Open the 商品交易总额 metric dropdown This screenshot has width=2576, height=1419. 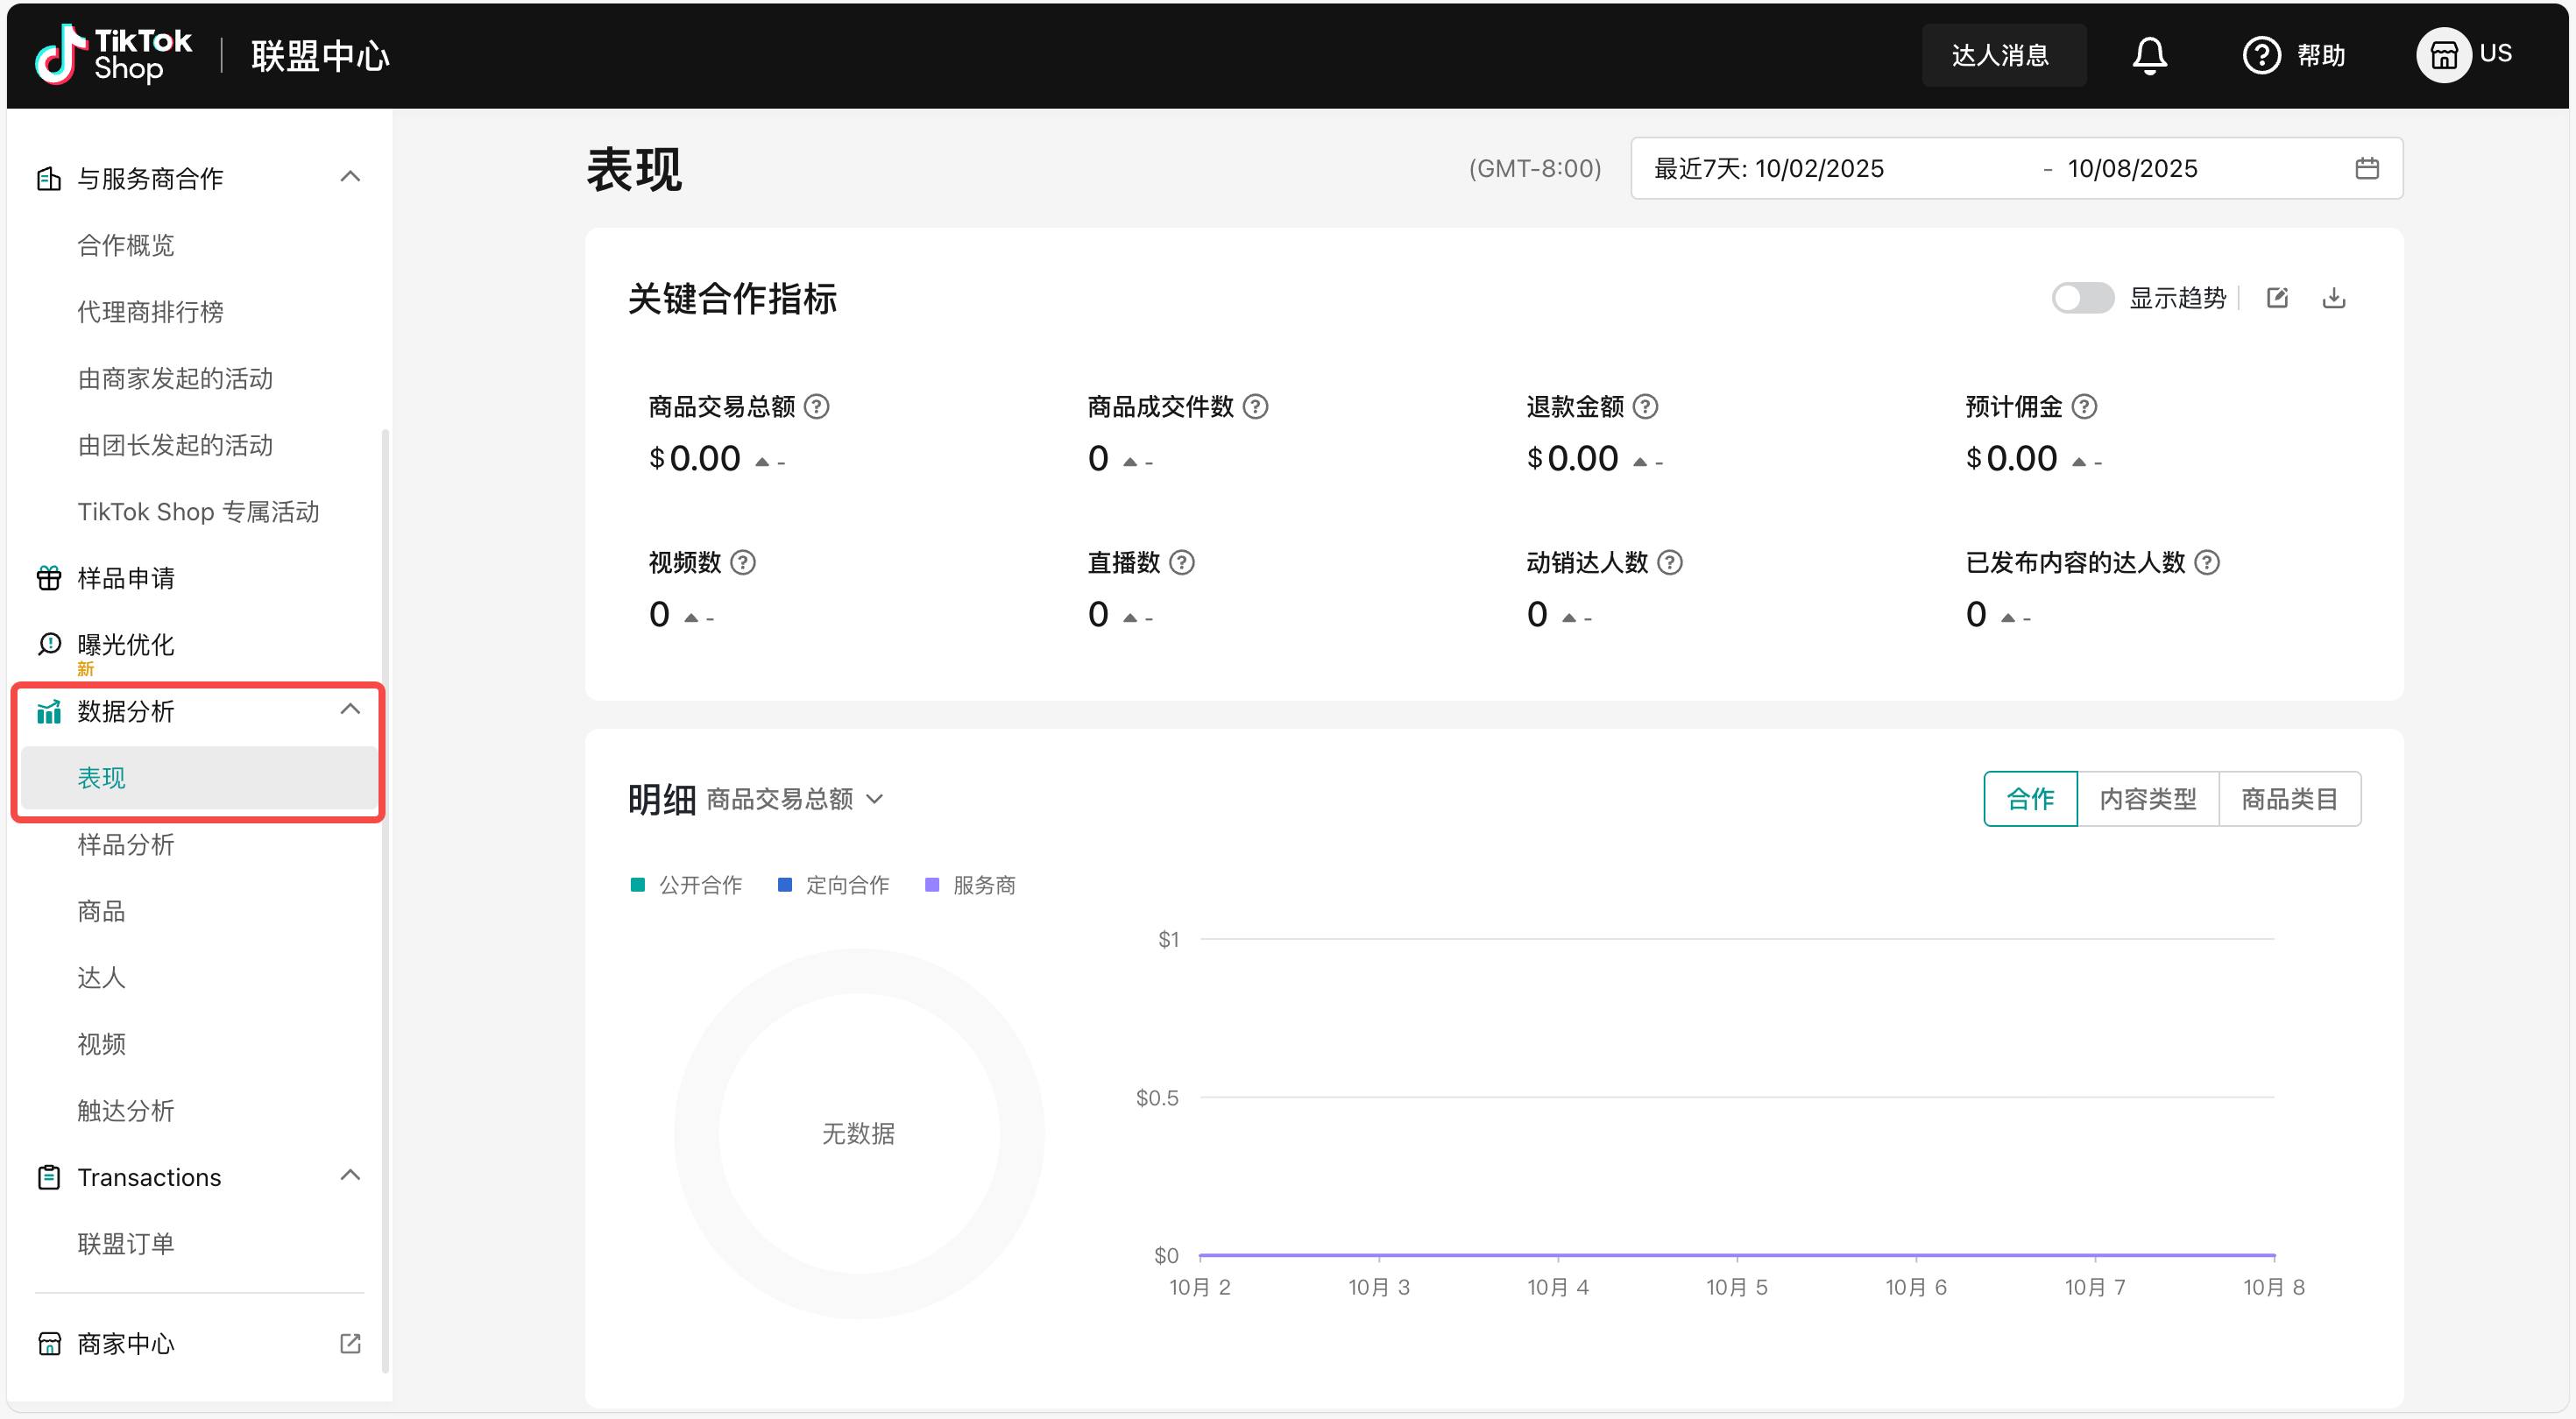point(795,799)
